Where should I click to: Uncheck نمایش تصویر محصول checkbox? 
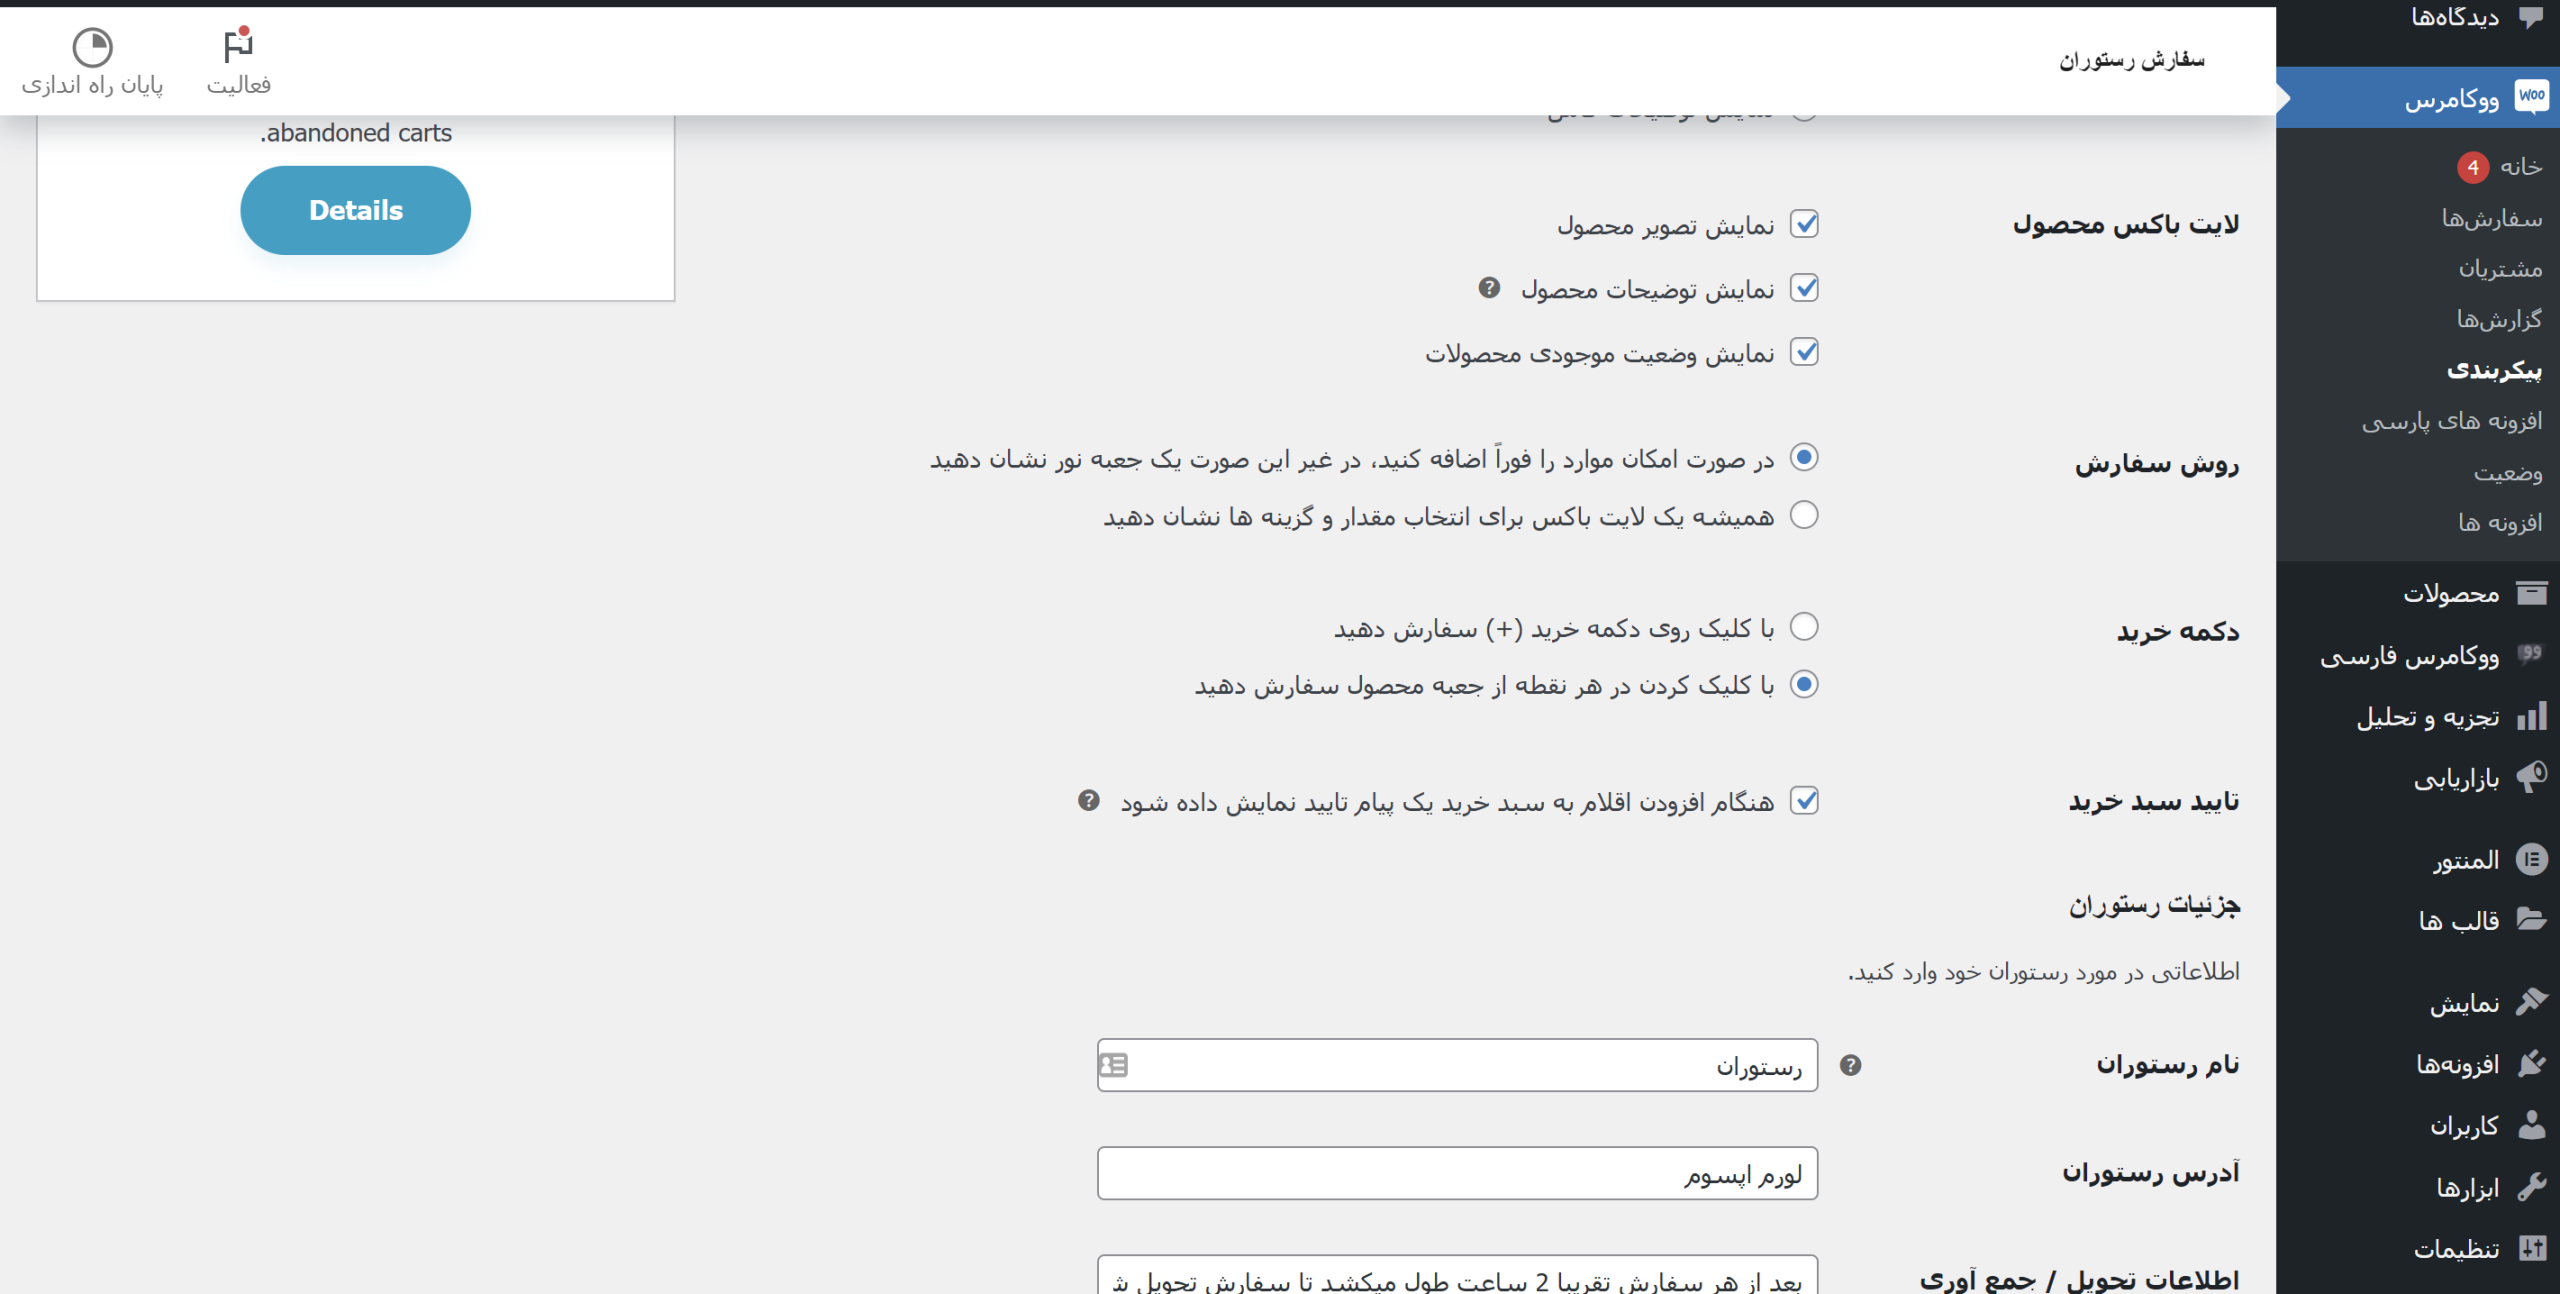pyautogui.click(x=1804, y=224)
